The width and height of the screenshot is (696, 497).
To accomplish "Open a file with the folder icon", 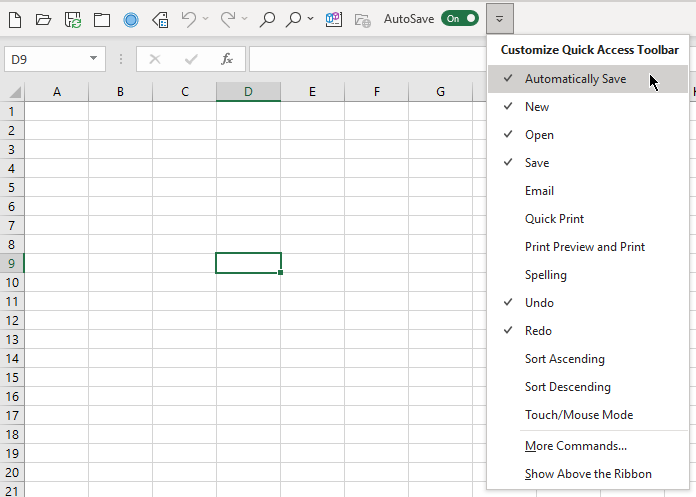I will tap(44, 20).
